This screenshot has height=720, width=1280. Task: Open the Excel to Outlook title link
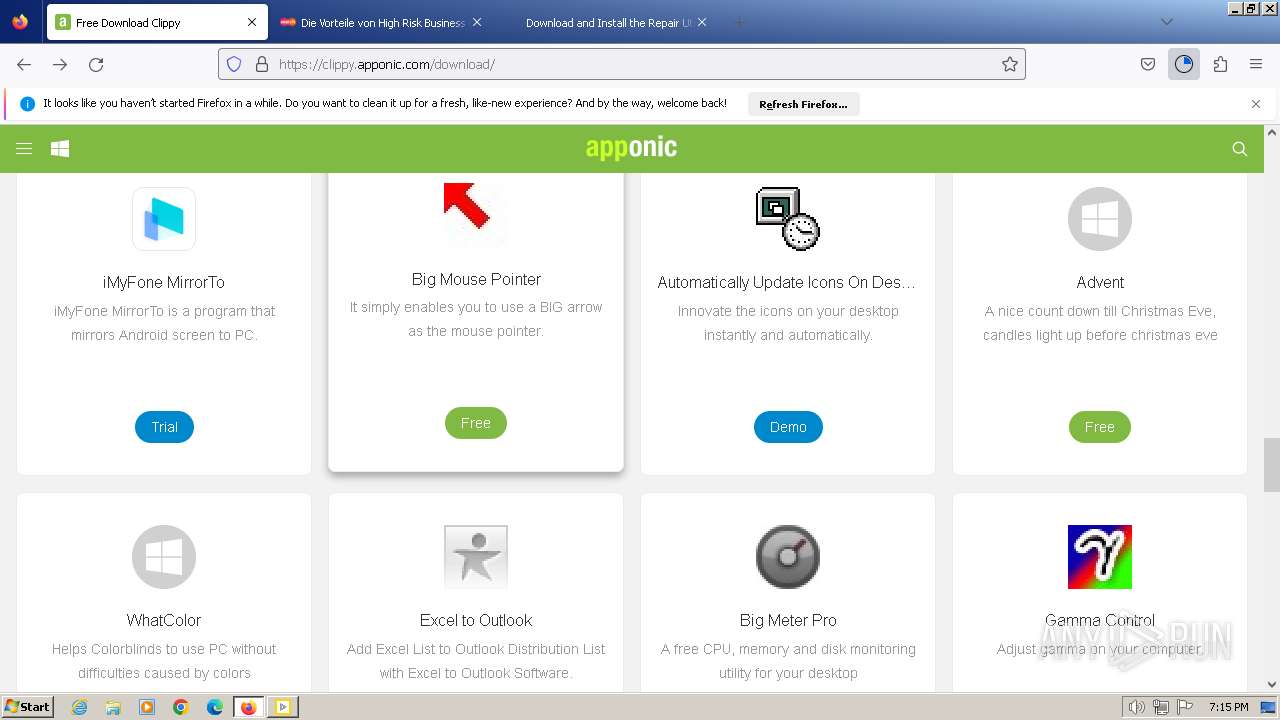tap(476, 621)
